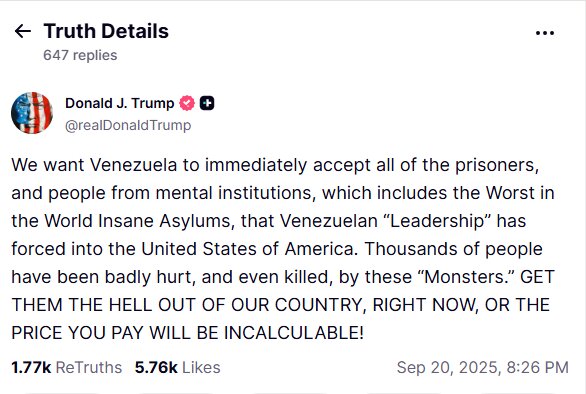Click the 5.76k likes number

(156, 367)
